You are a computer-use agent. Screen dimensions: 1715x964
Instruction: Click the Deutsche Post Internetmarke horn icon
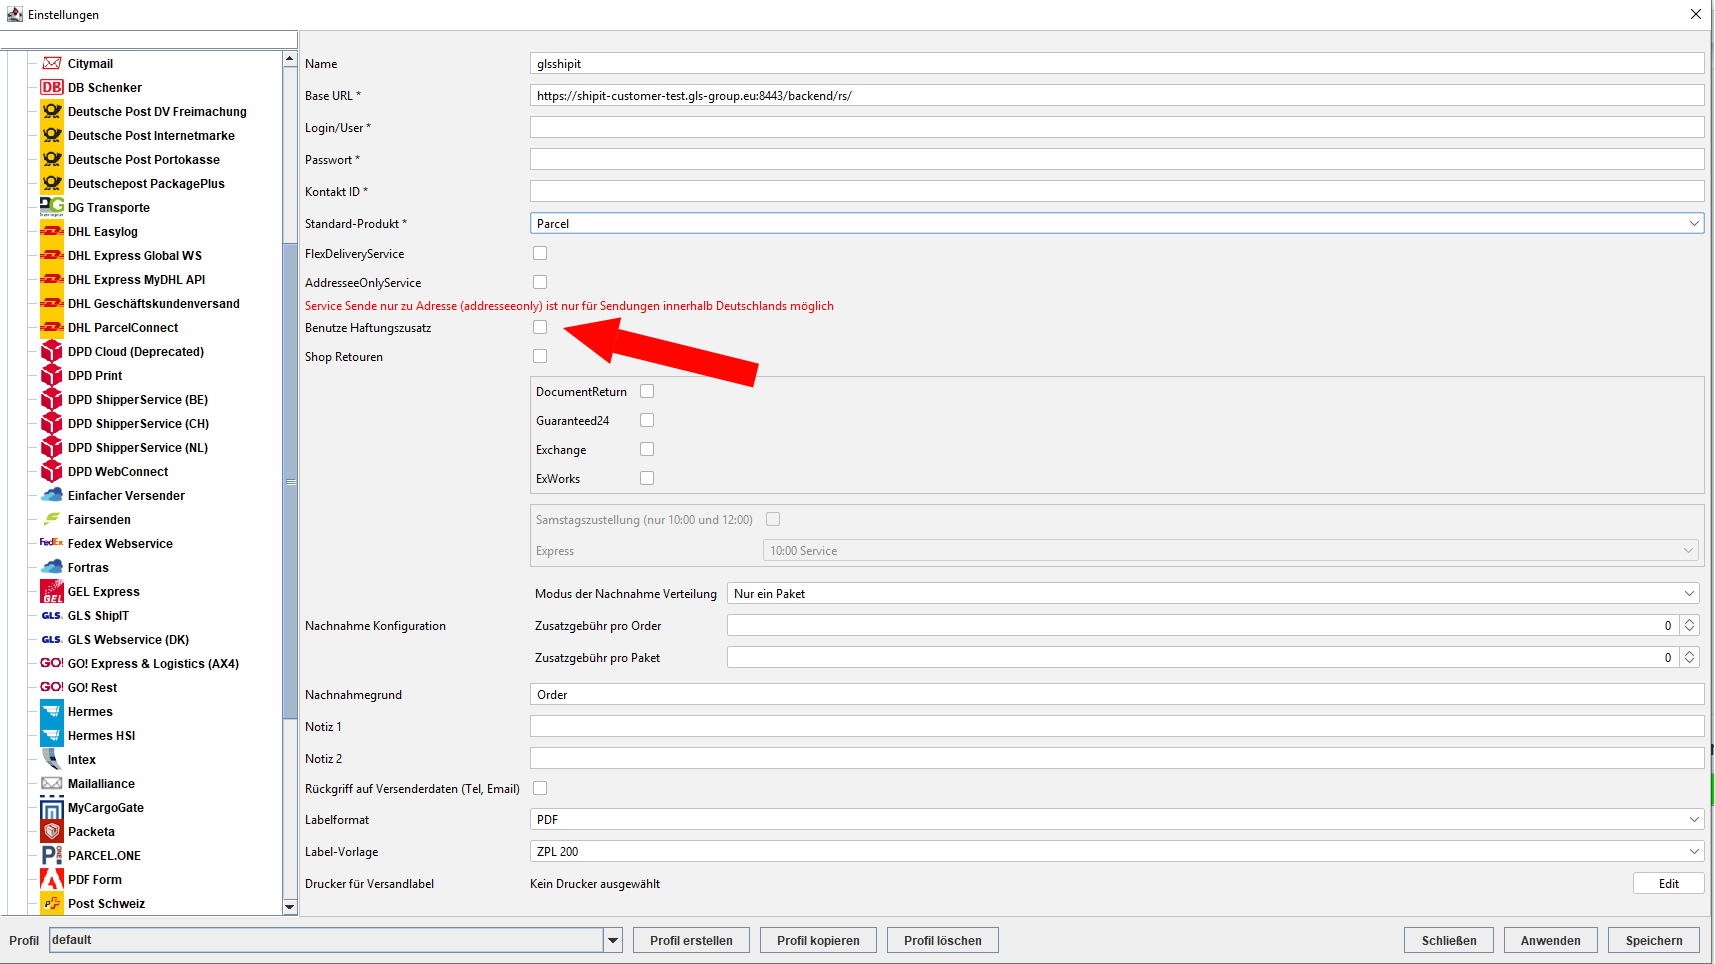(x=52, y=135)
